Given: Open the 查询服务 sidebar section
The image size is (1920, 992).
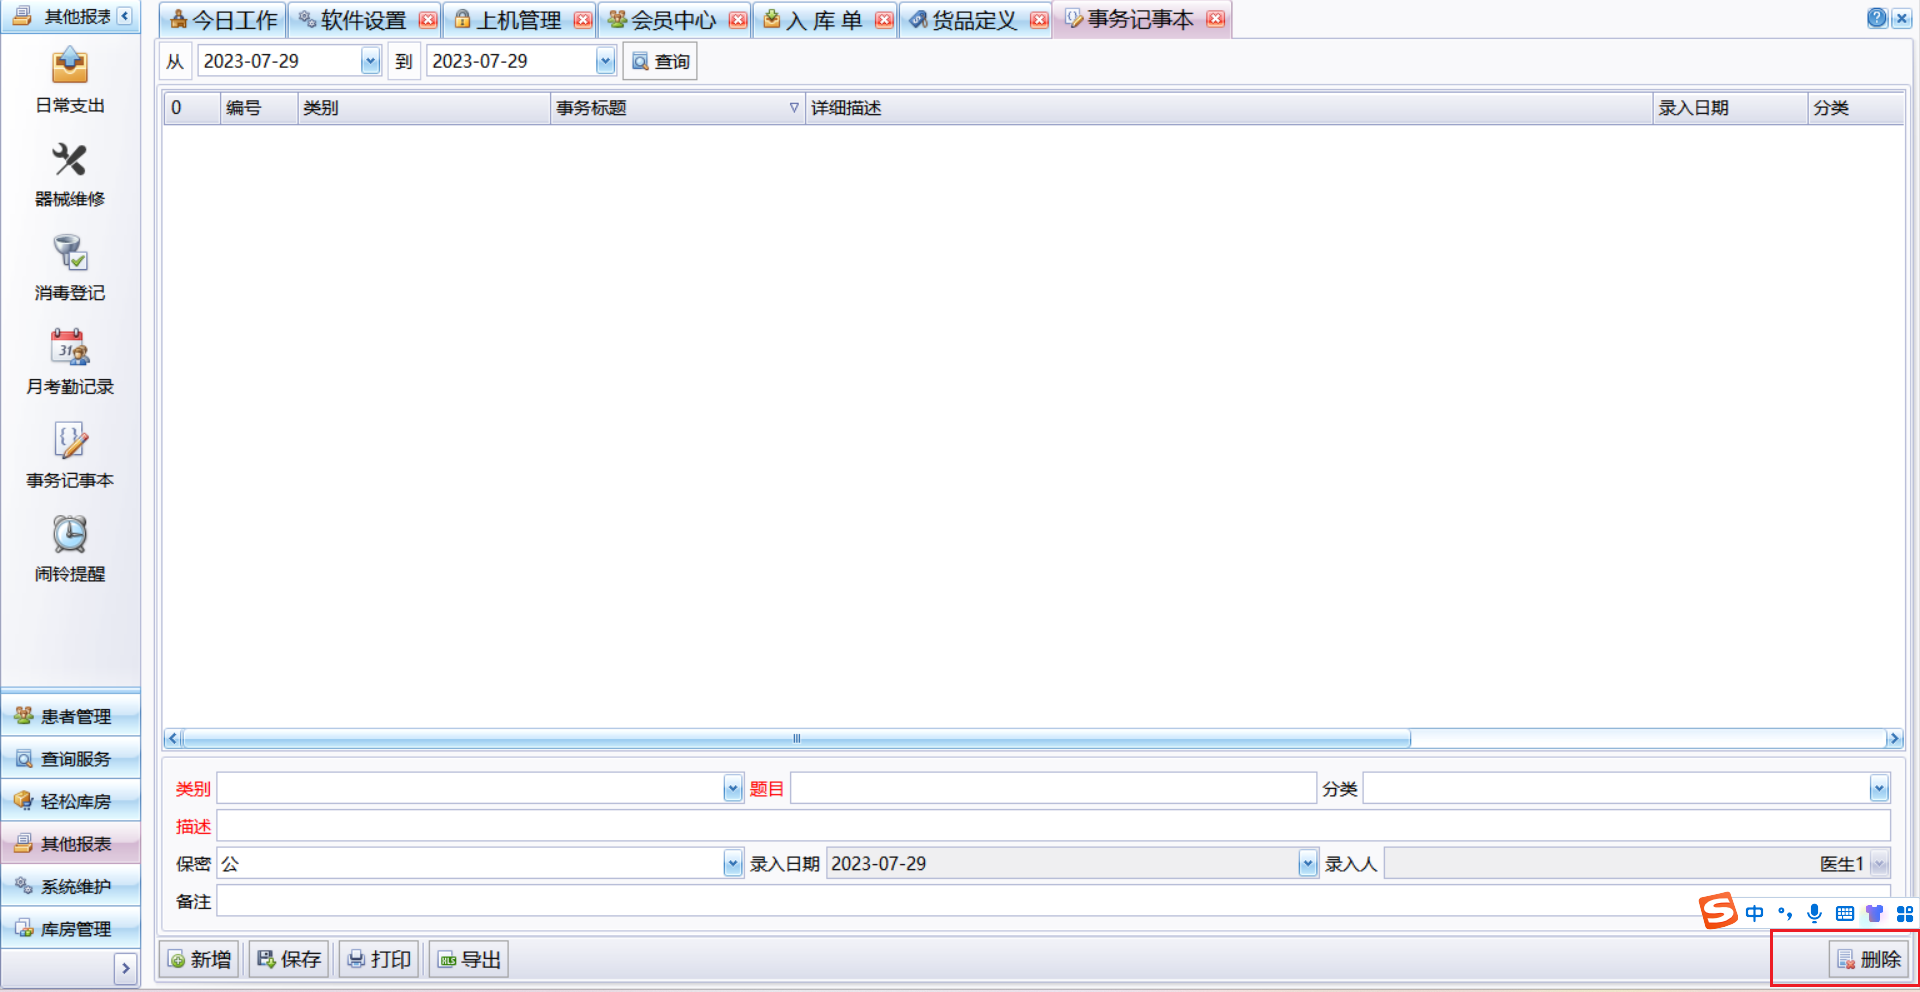Looking at the screenshot, I should (x=71, y=759).
